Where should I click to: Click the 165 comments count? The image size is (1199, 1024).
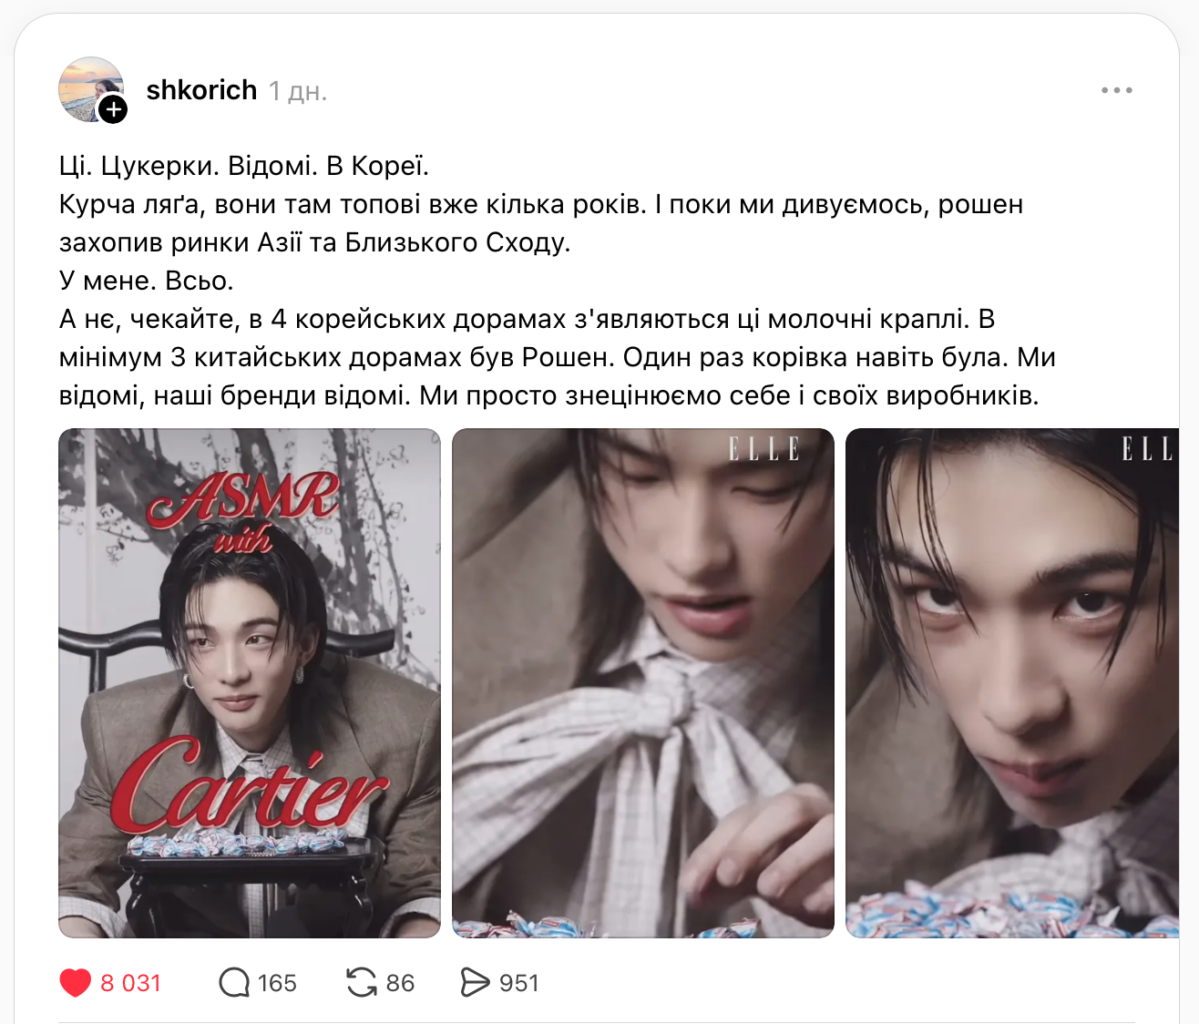point(277,983)
